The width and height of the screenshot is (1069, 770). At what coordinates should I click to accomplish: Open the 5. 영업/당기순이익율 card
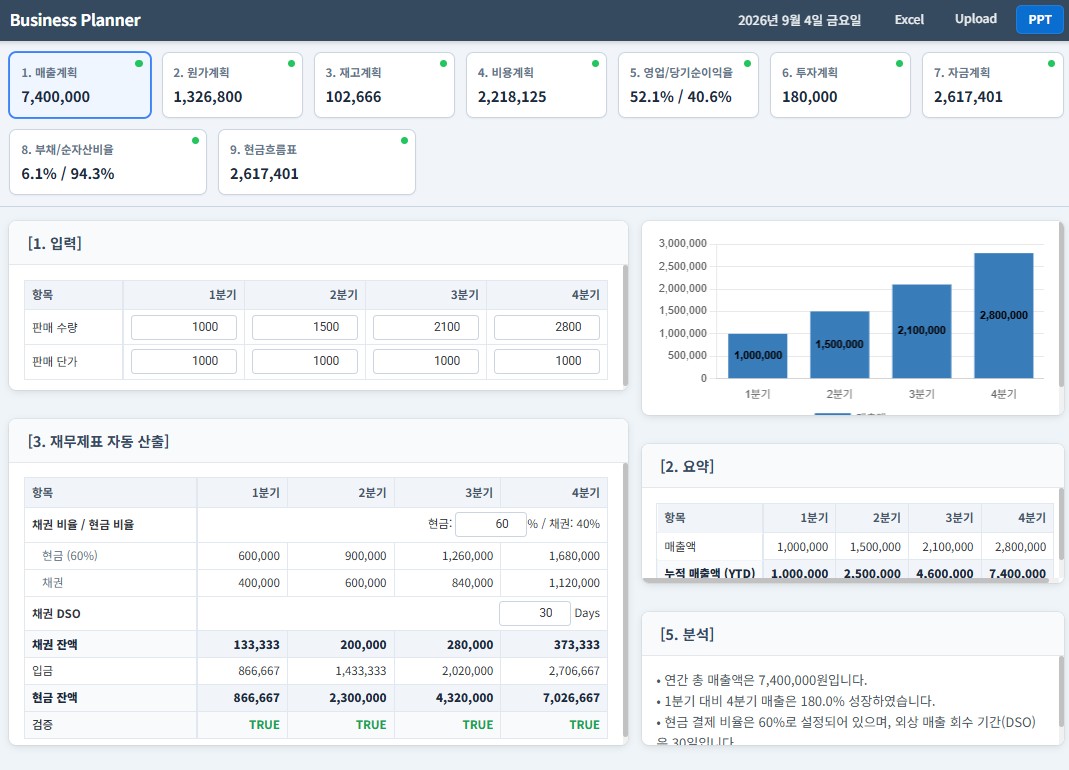[x=688, y=85]
